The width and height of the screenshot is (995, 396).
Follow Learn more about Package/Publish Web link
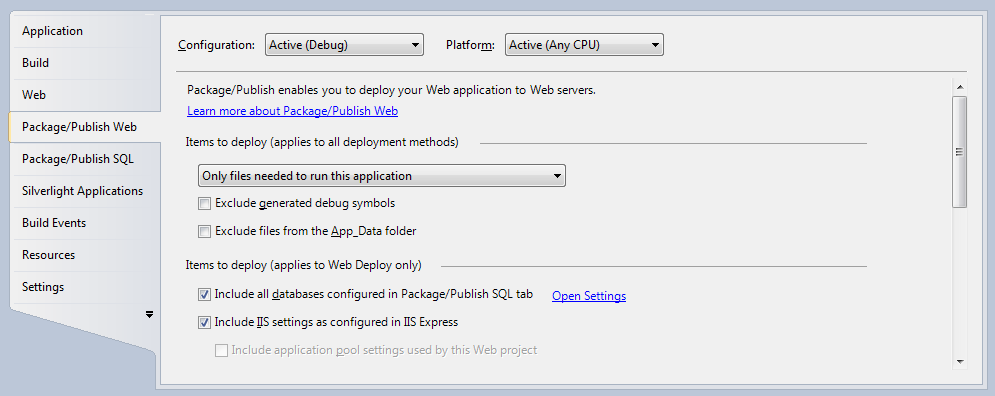293,111
